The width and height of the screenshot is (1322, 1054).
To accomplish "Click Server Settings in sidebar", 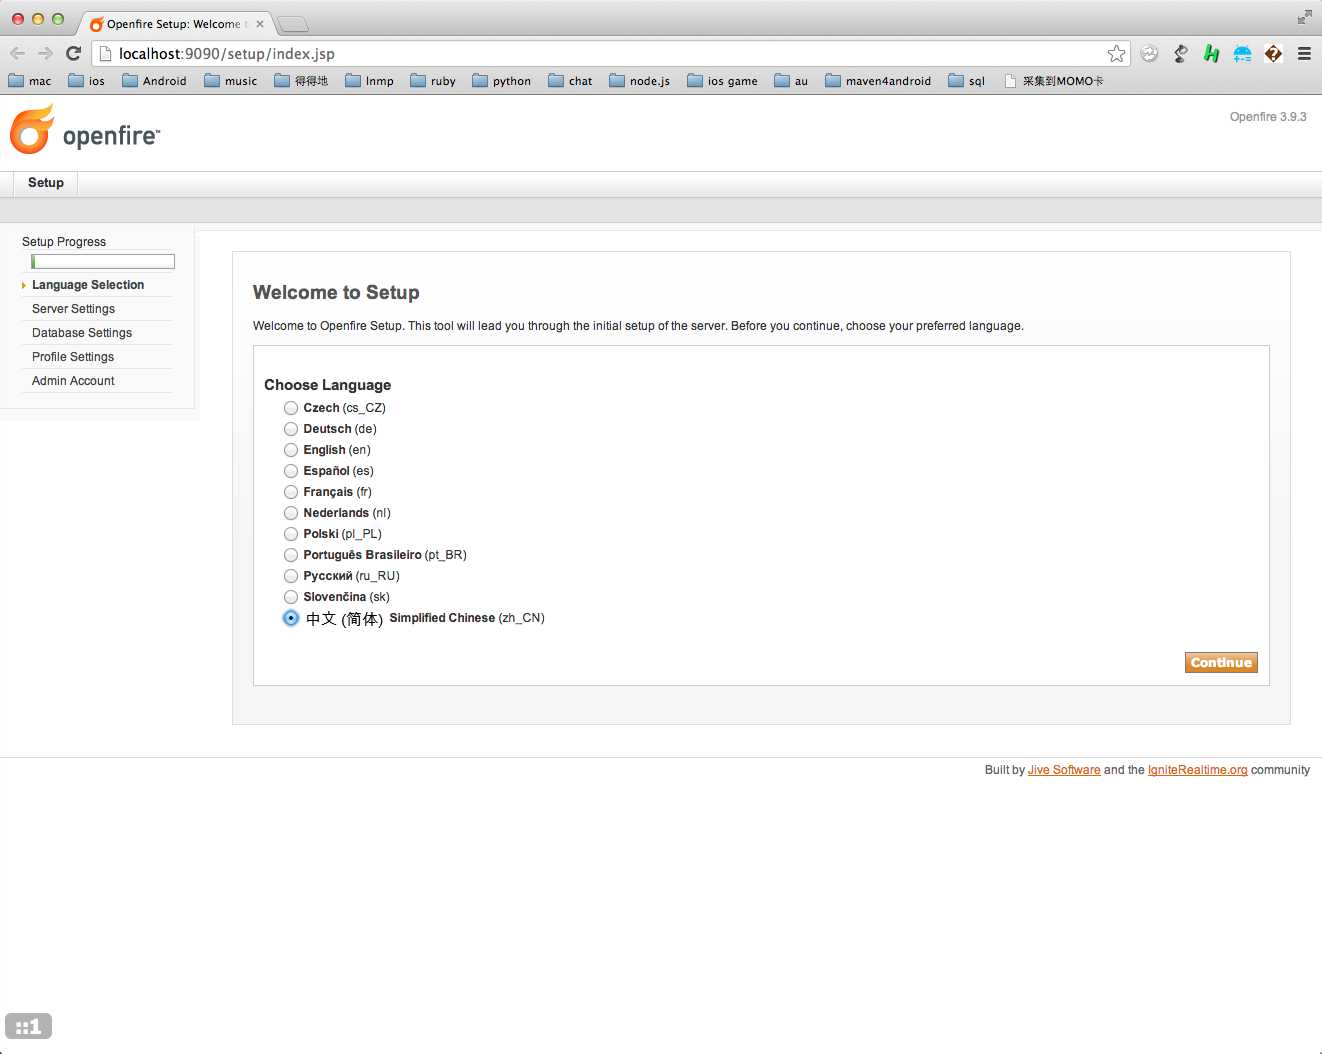I will point(73,309).
